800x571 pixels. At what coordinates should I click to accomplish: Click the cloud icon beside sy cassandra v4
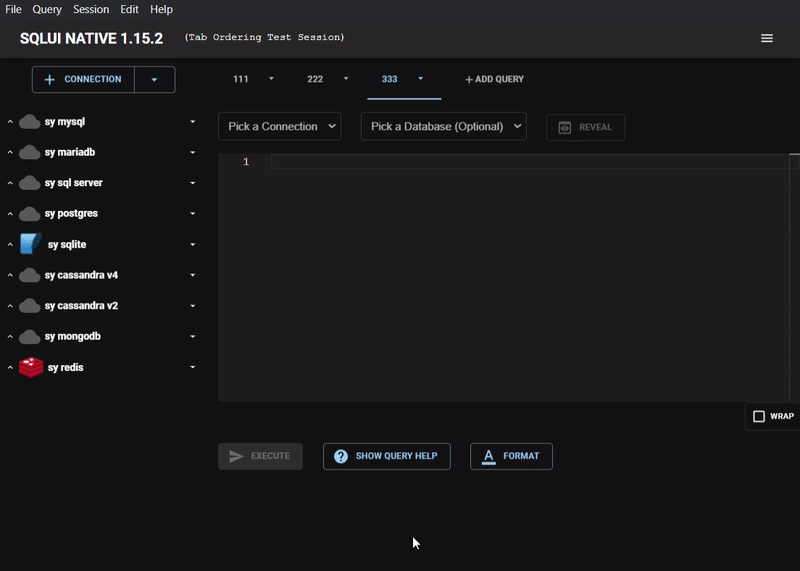click(x=30, y=275)
